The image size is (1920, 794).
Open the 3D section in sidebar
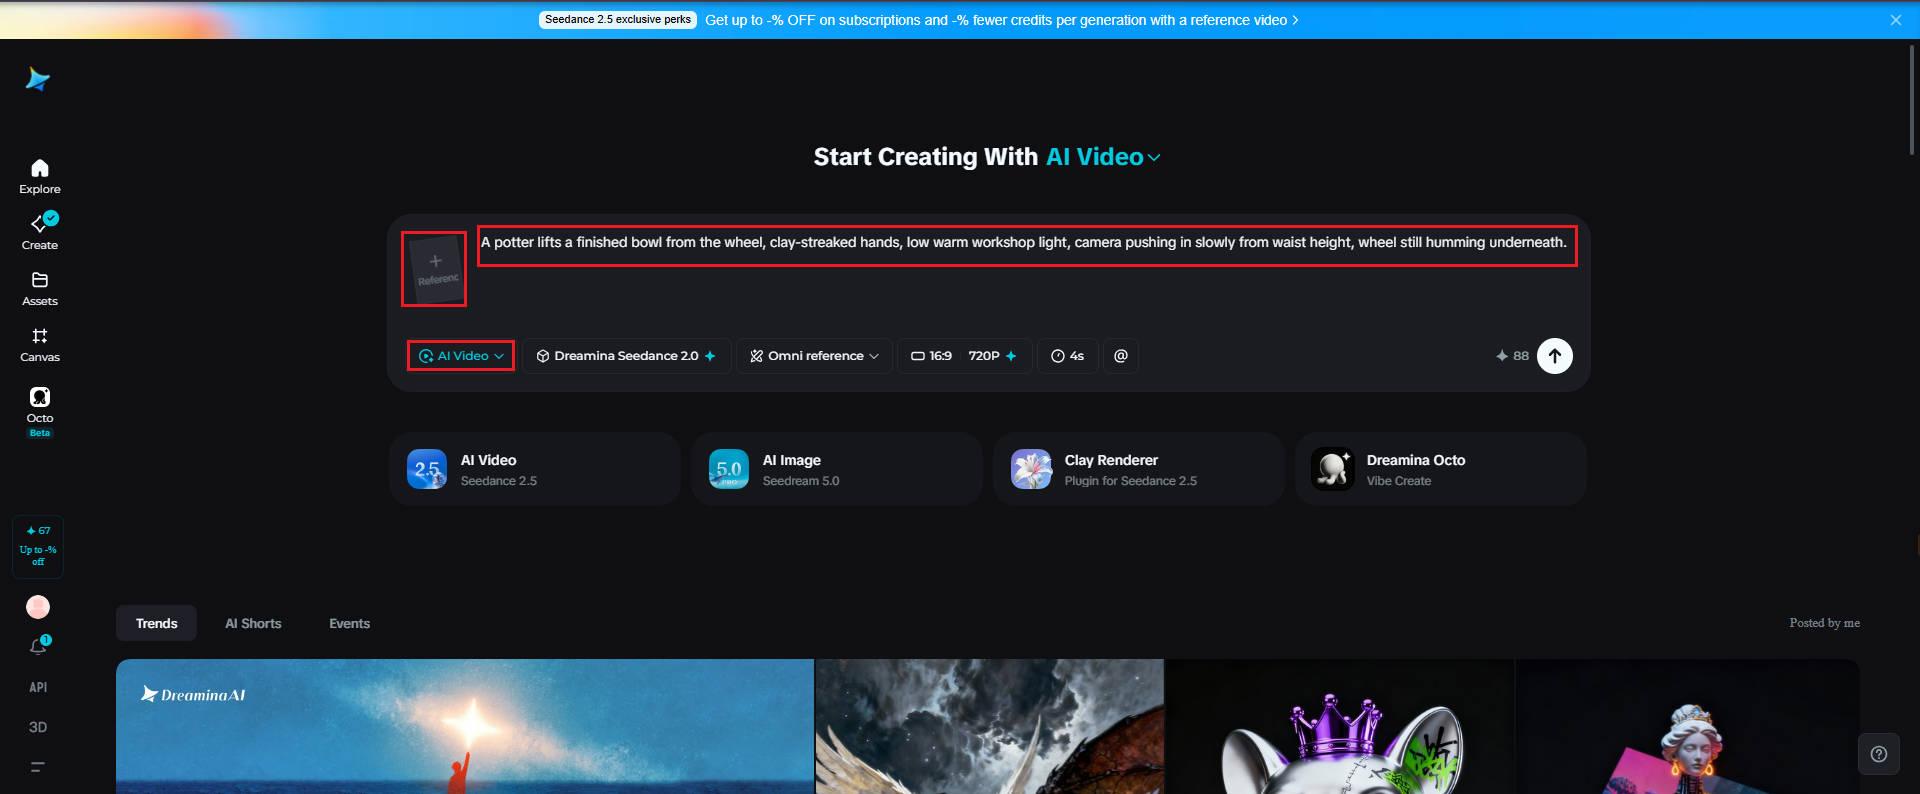38,727
